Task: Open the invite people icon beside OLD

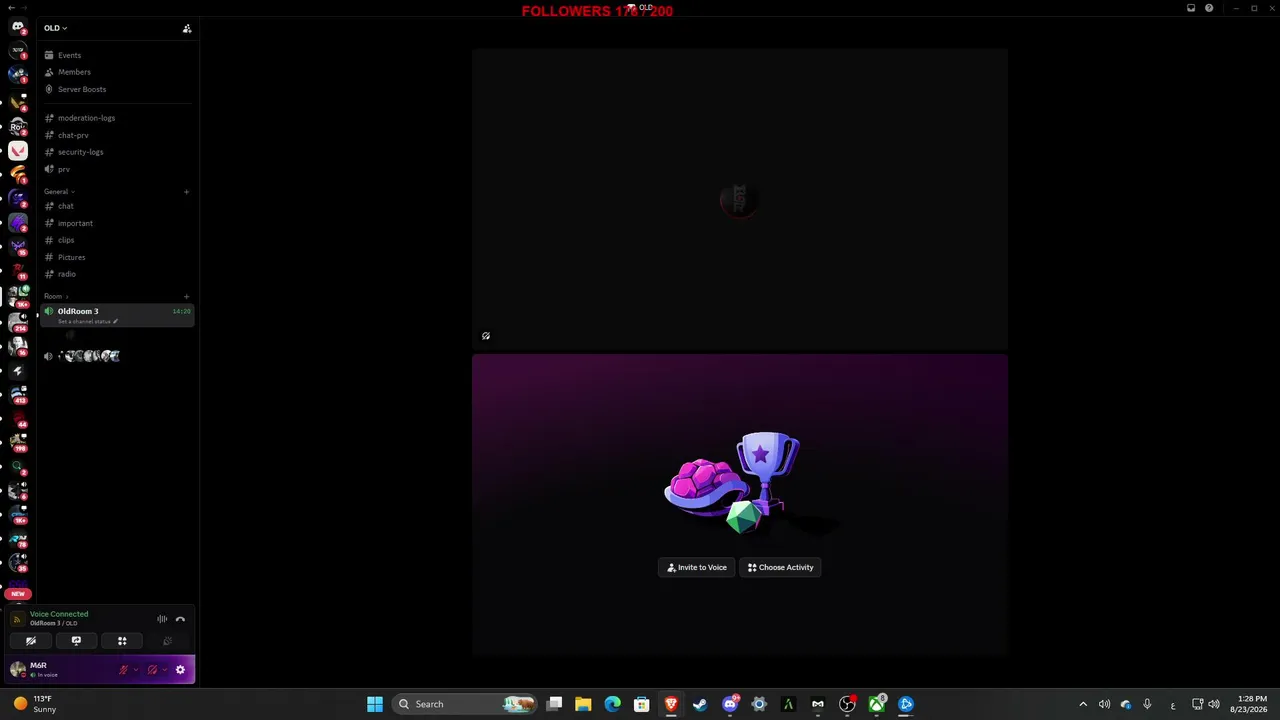Action: pyautogui.click(x=187, y=28)
